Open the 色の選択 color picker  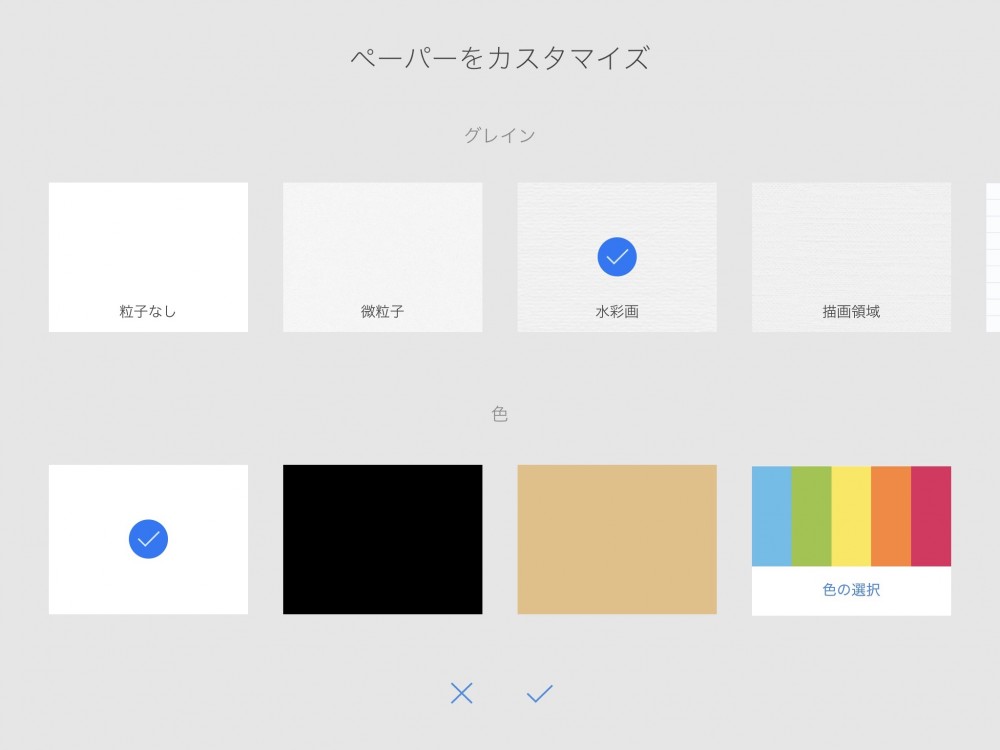click(x=851, y=590)
